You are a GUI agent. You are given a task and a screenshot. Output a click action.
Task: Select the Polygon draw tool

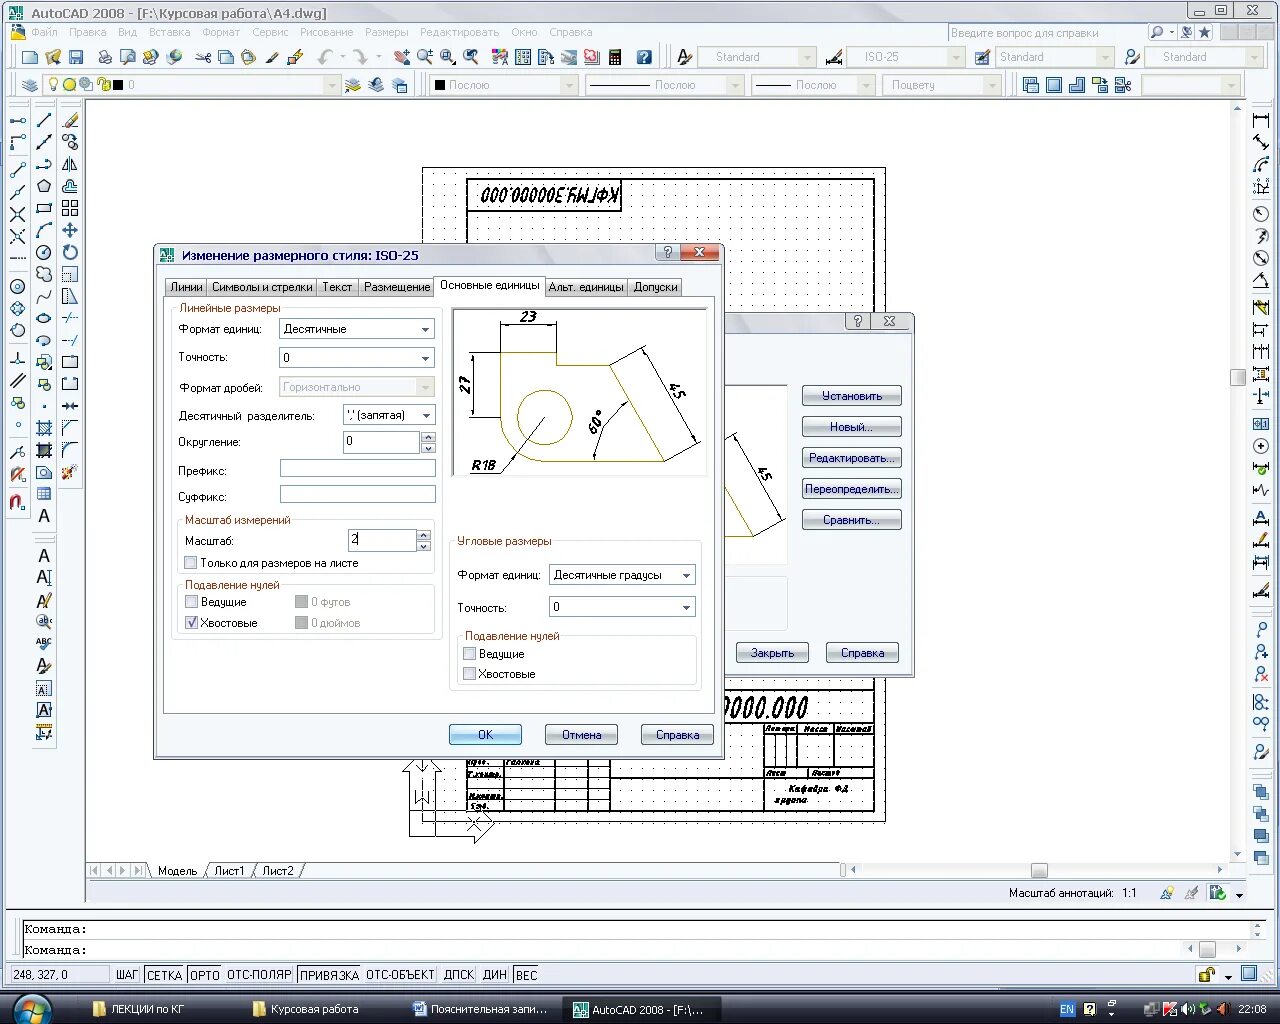pyautogui.click(x=44, y=186)
